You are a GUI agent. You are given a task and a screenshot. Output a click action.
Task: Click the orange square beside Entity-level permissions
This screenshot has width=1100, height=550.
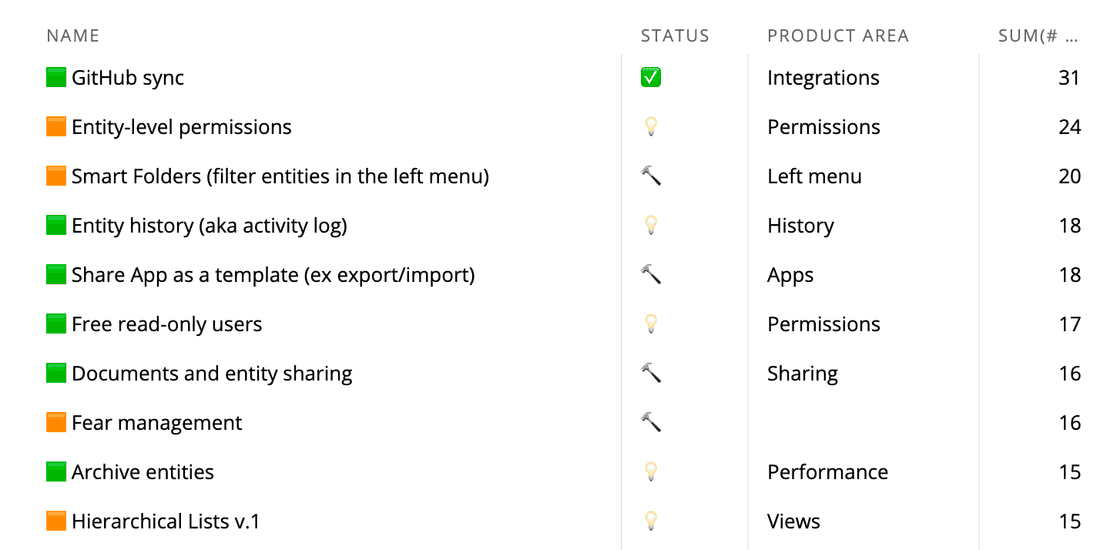[x=57, y=127]
